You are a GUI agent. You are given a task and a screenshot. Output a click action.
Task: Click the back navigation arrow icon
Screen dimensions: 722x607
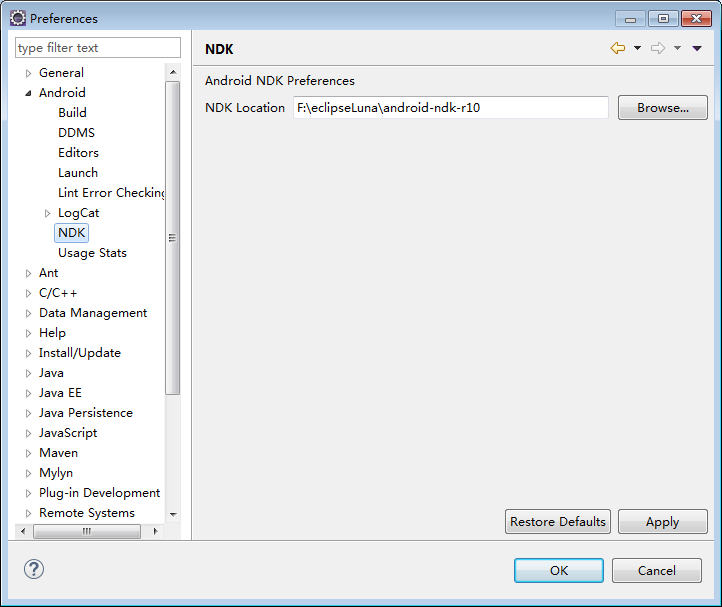617,48
